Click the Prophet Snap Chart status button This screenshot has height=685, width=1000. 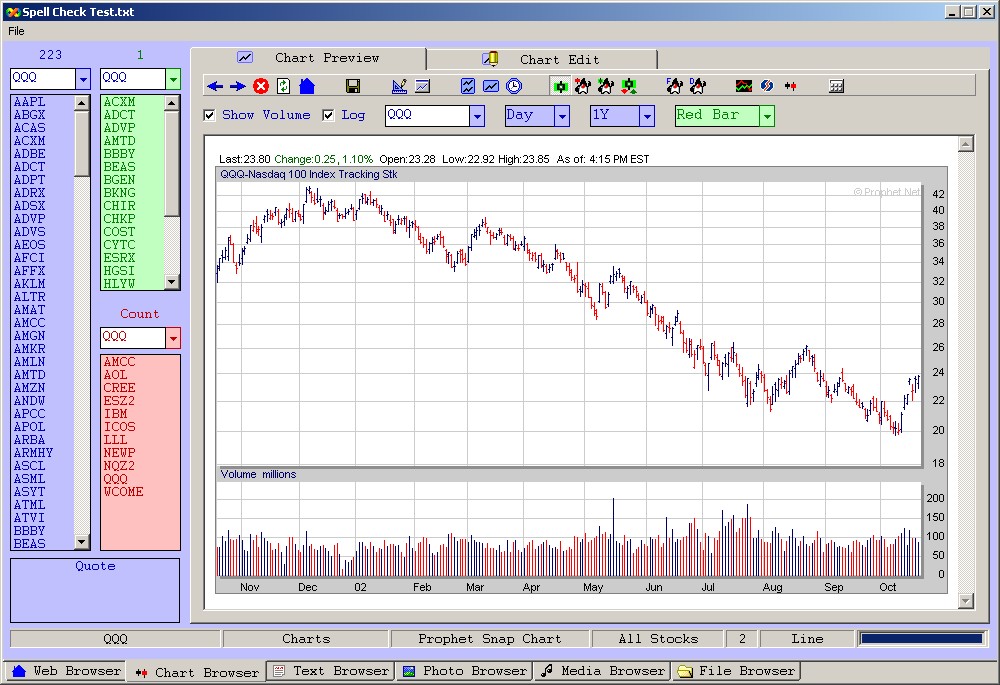(490, 638)
